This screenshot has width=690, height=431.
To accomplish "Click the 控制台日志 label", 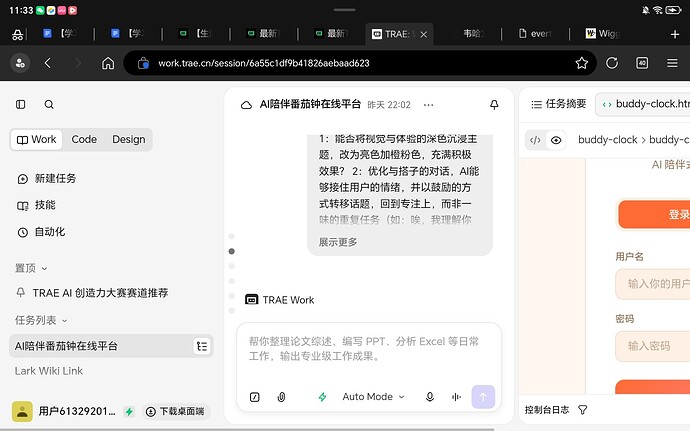I will click(x=547, y=410).
